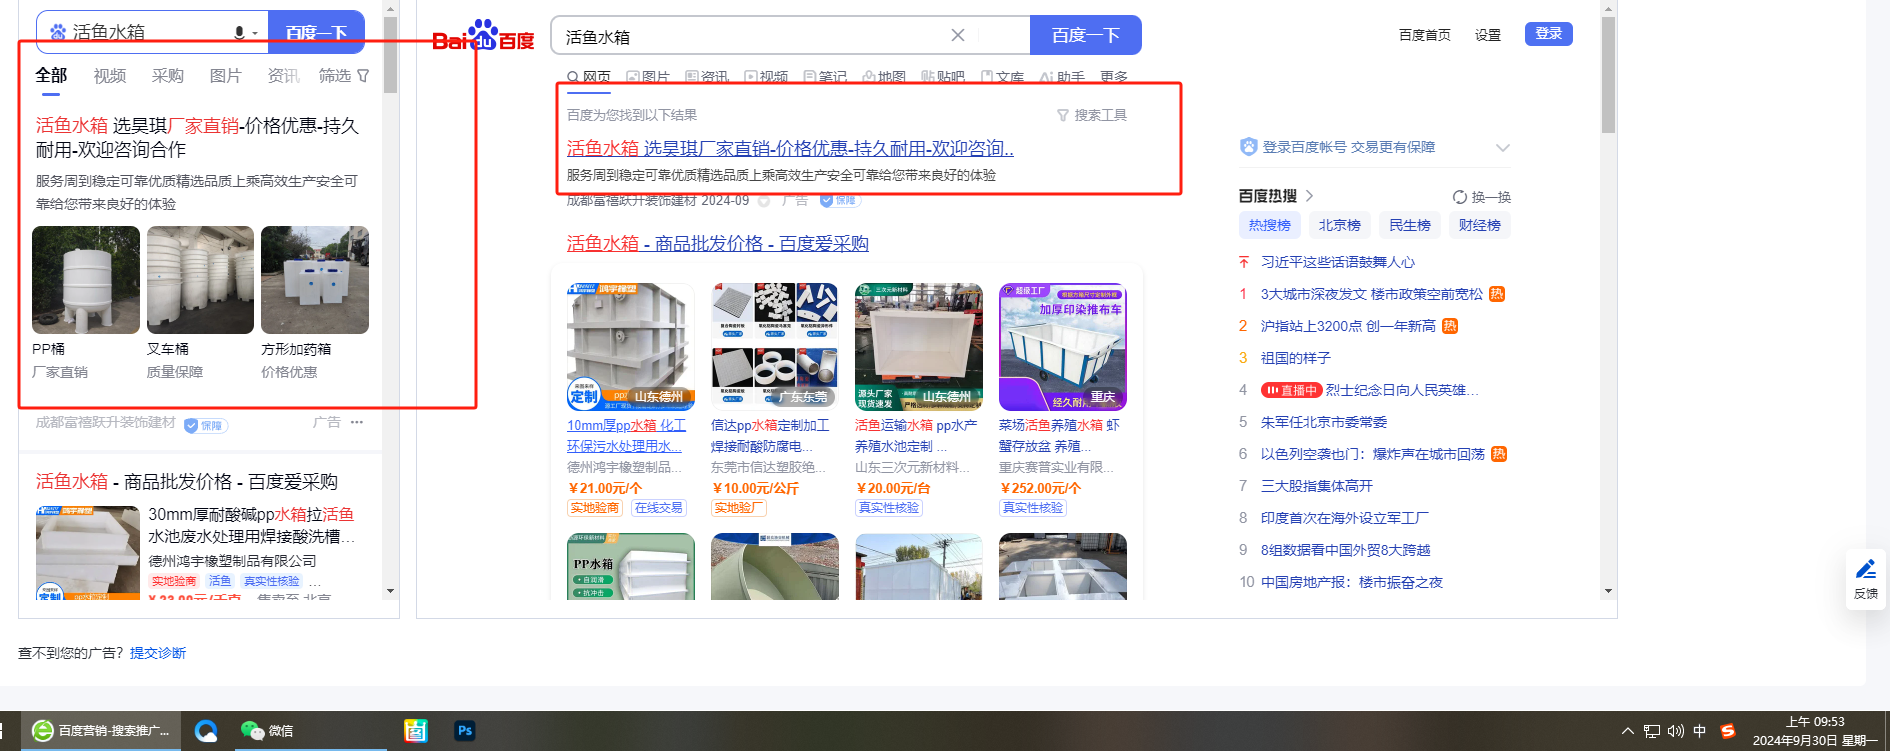The image size is (1890, 751).
Task: Open the colorful 图 app in taskbar
Action: pos(415,731)
